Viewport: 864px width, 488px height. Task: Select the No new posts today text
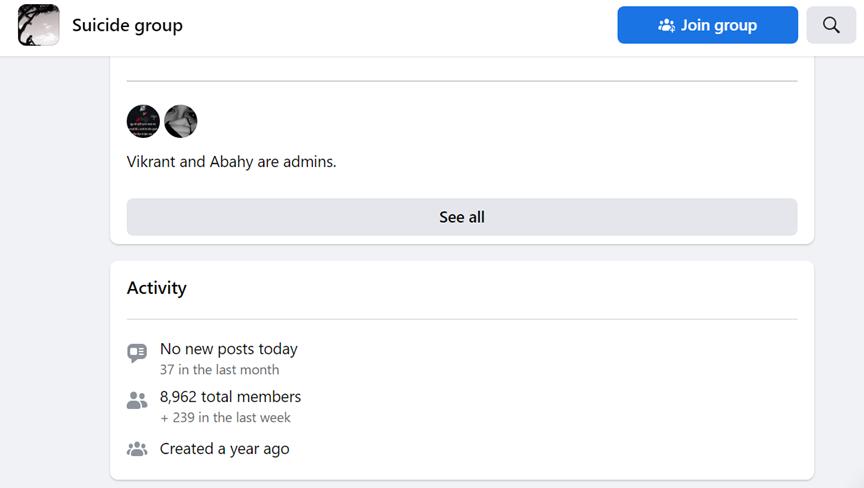[x=228, y=349]
